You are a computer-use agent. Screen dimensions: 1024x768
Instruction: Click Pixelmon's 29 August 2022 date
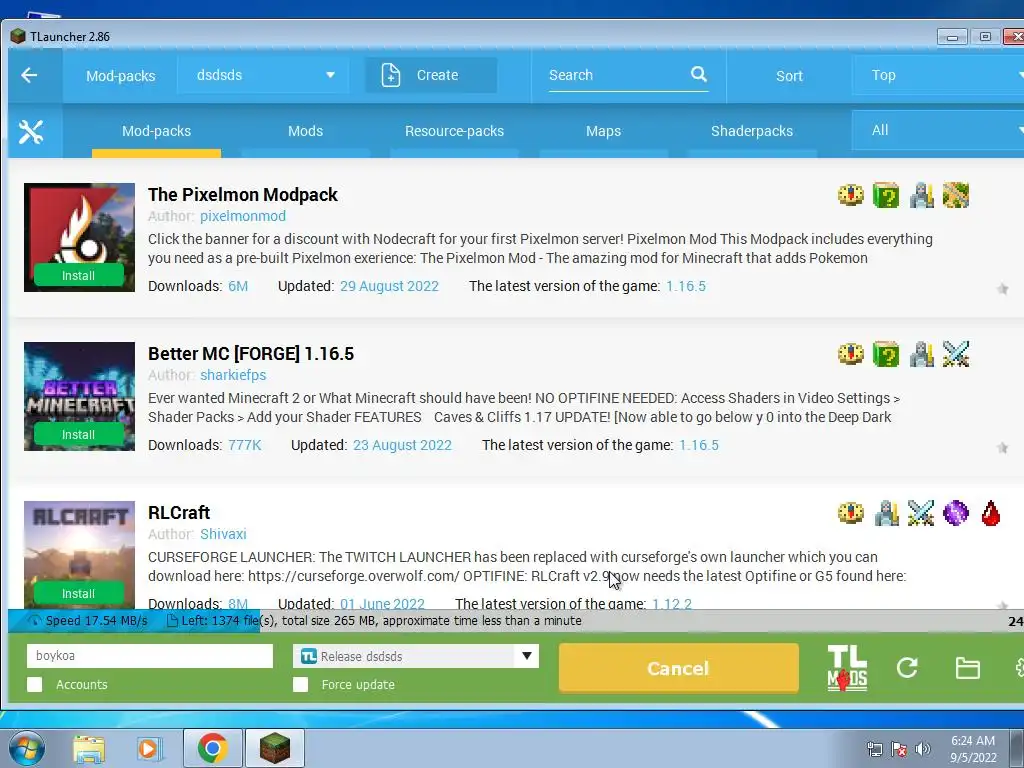pyautogui.click(x=389, y=286)
